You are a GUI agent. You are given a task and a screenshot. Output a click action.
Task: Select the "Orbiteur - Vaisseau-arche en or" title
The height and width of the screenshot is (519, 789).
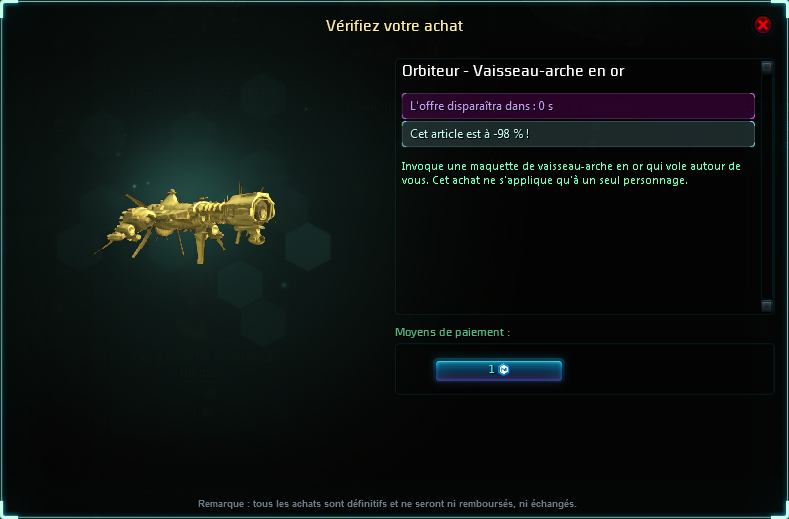(x=513, y=71)
